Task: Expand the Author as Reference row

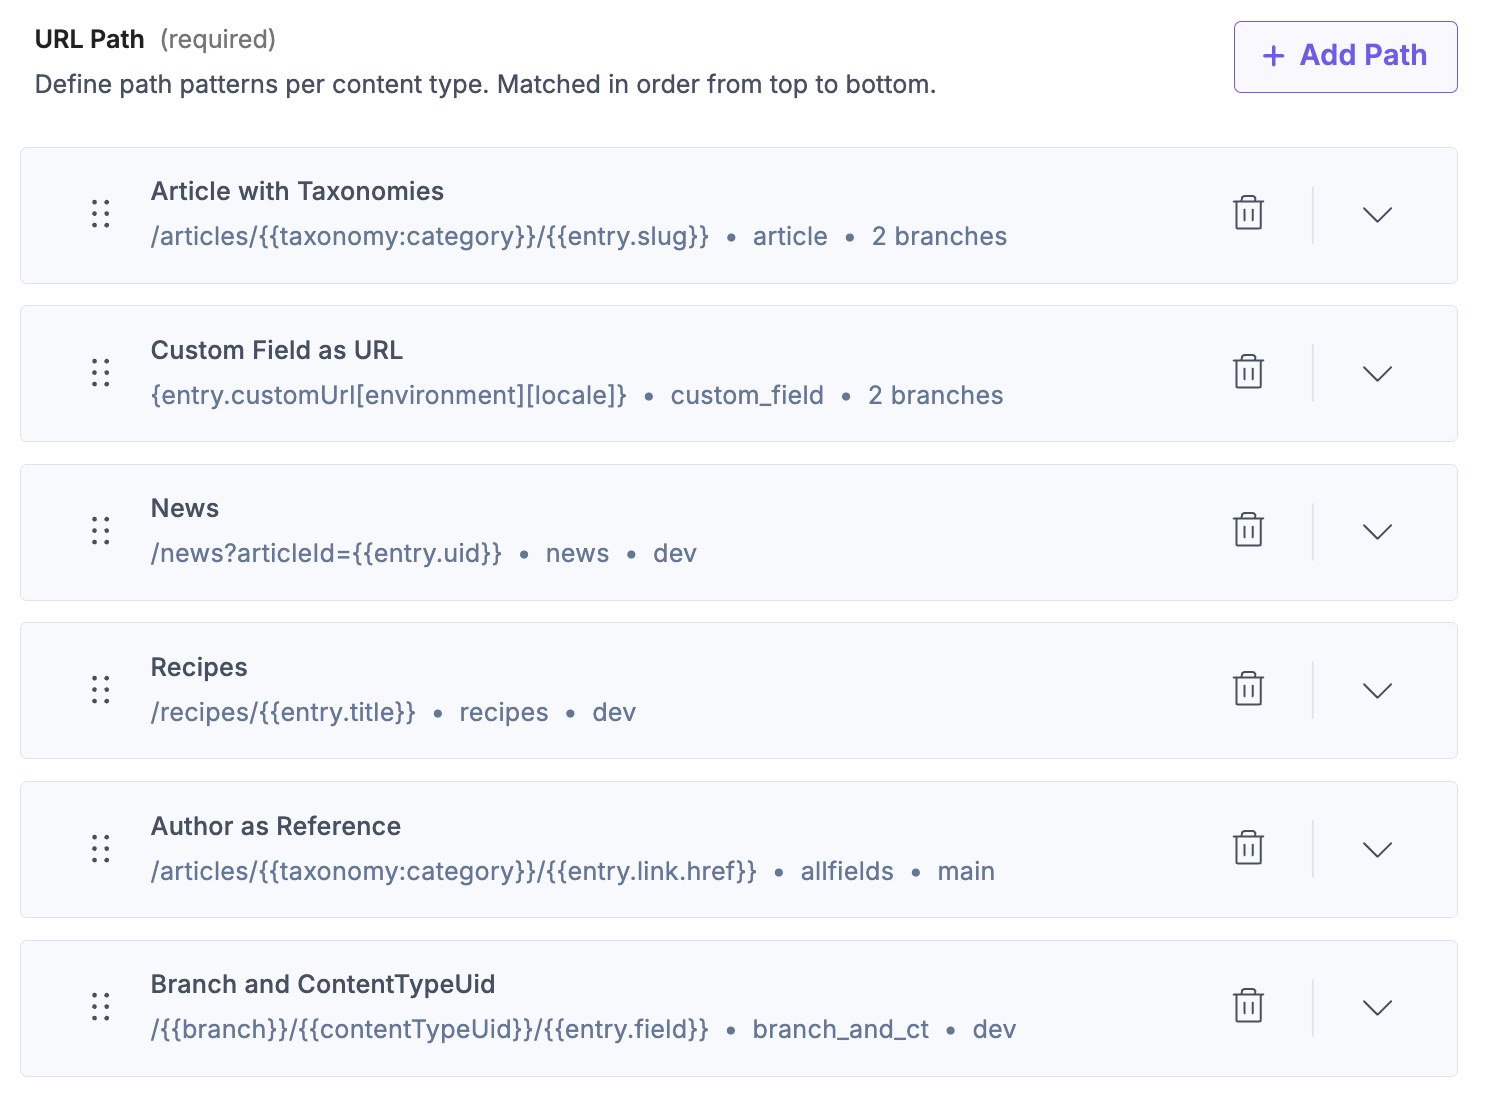Action: pyautogui.click(x=1377, y=849)
